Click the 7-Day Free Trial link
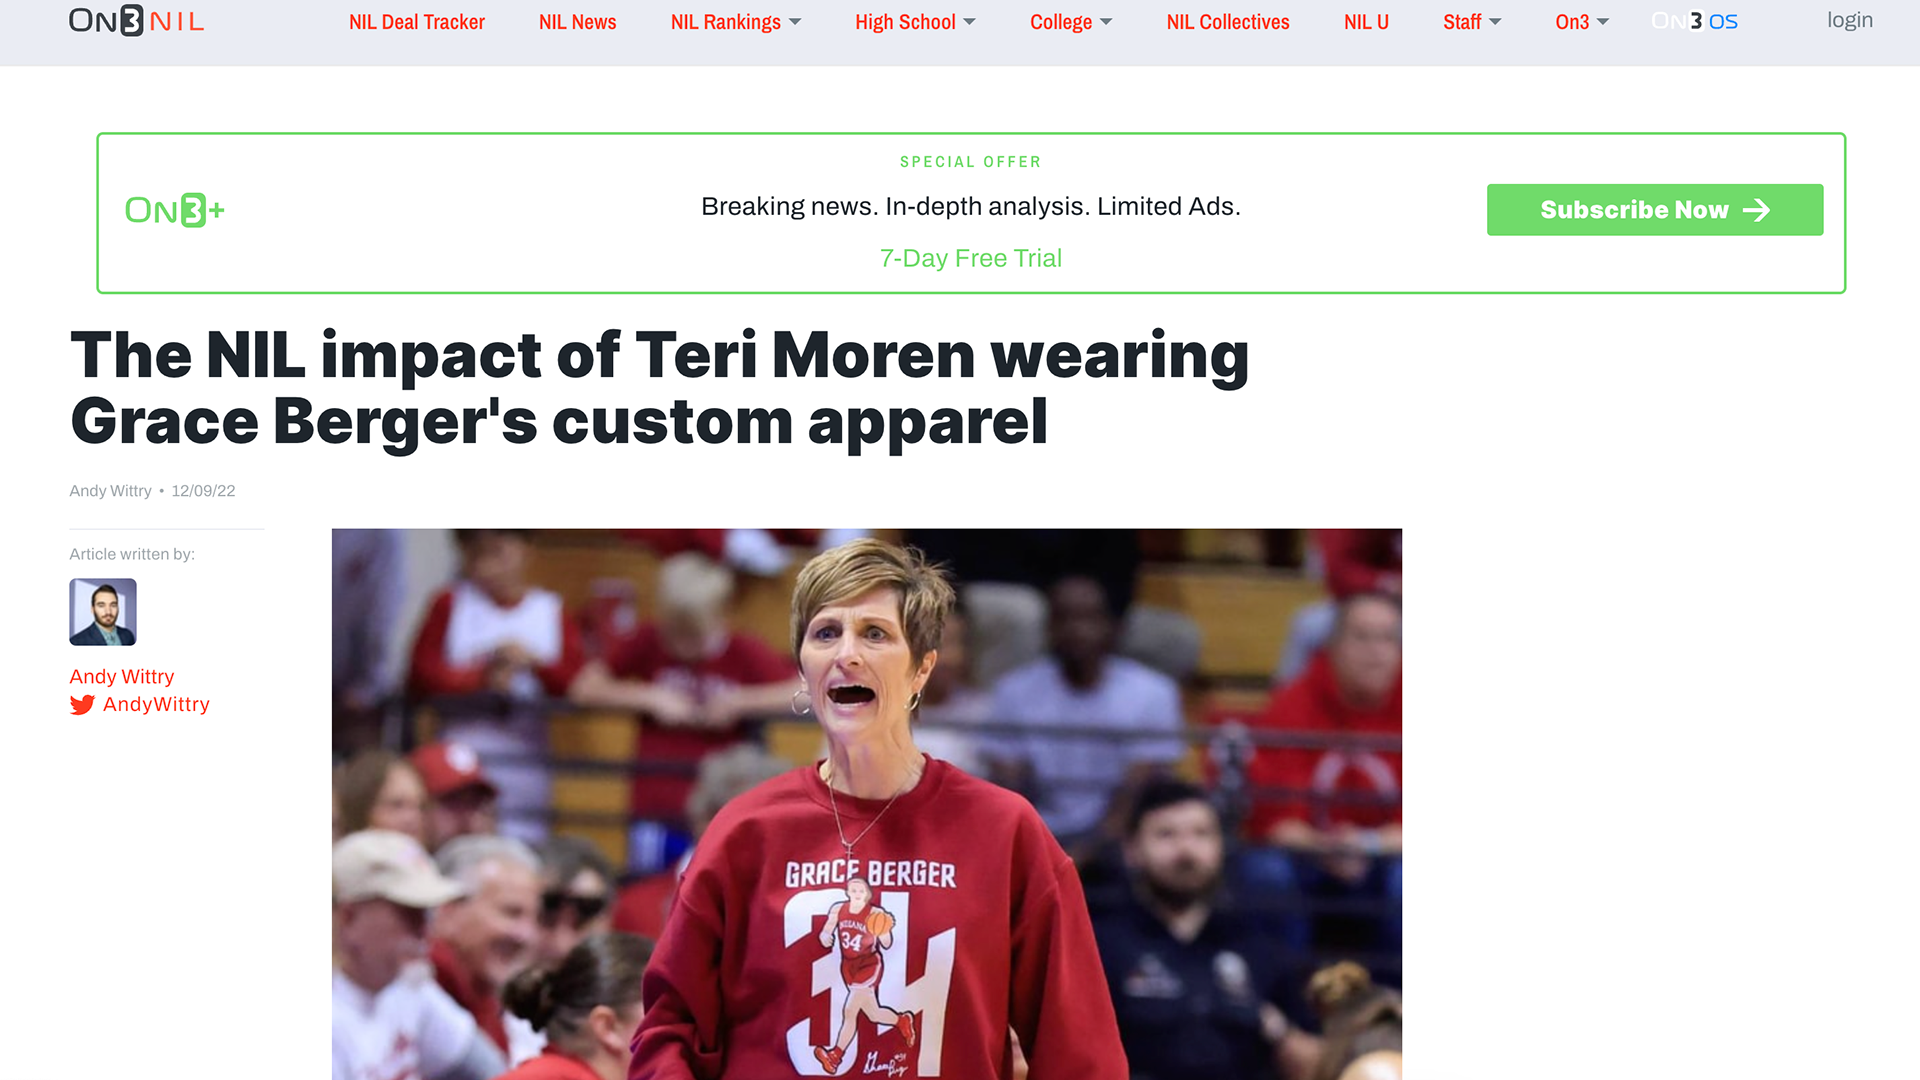This screenshot has height=1080, width=1920. pyautogui.click(x=970, y=258)
